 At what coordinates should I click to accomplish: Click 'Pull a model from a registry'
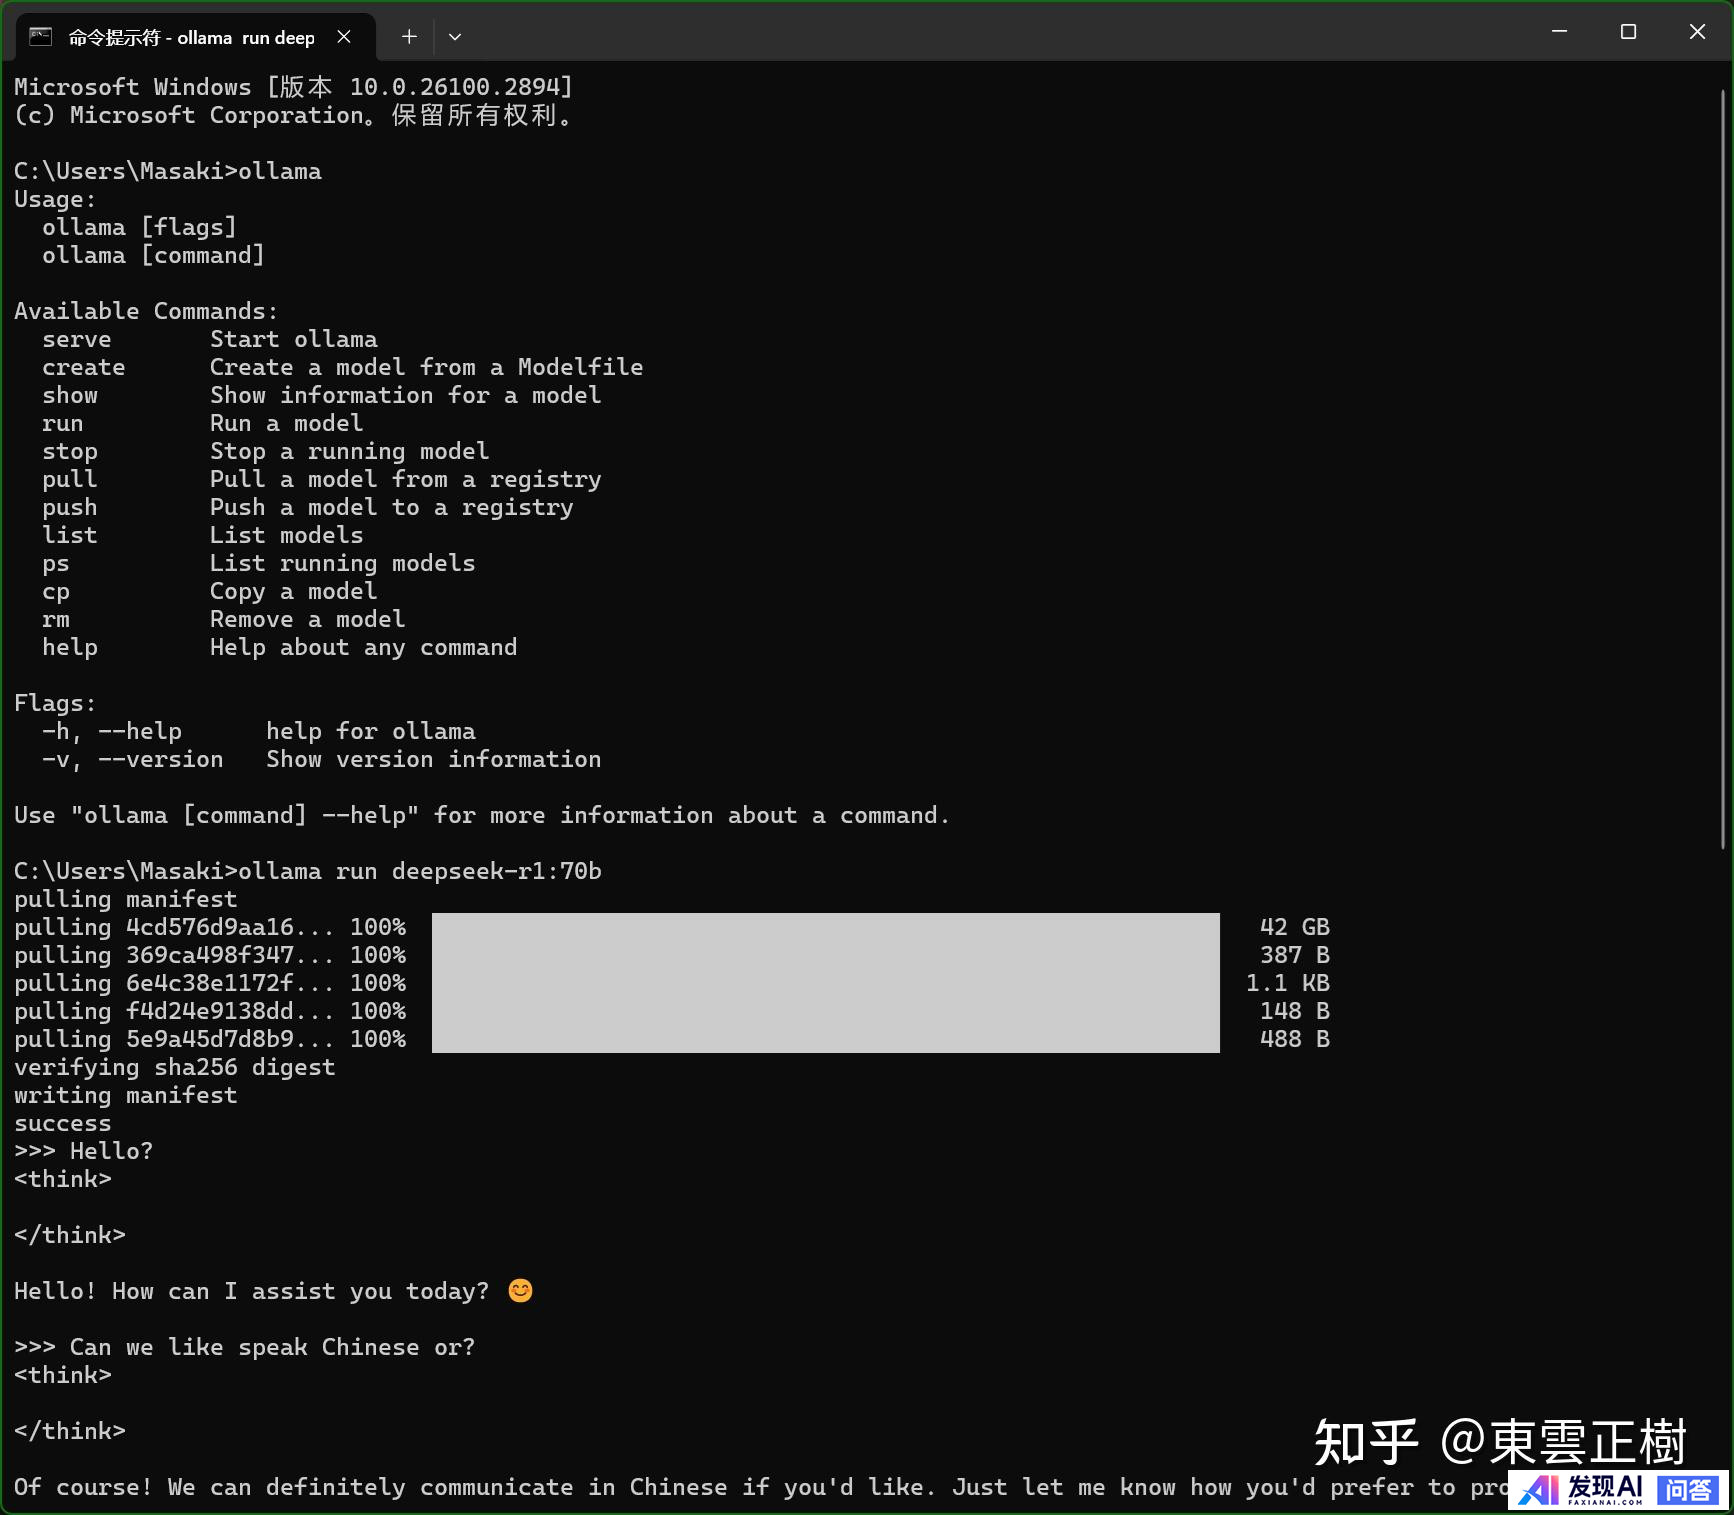click(x=405, y=480)
